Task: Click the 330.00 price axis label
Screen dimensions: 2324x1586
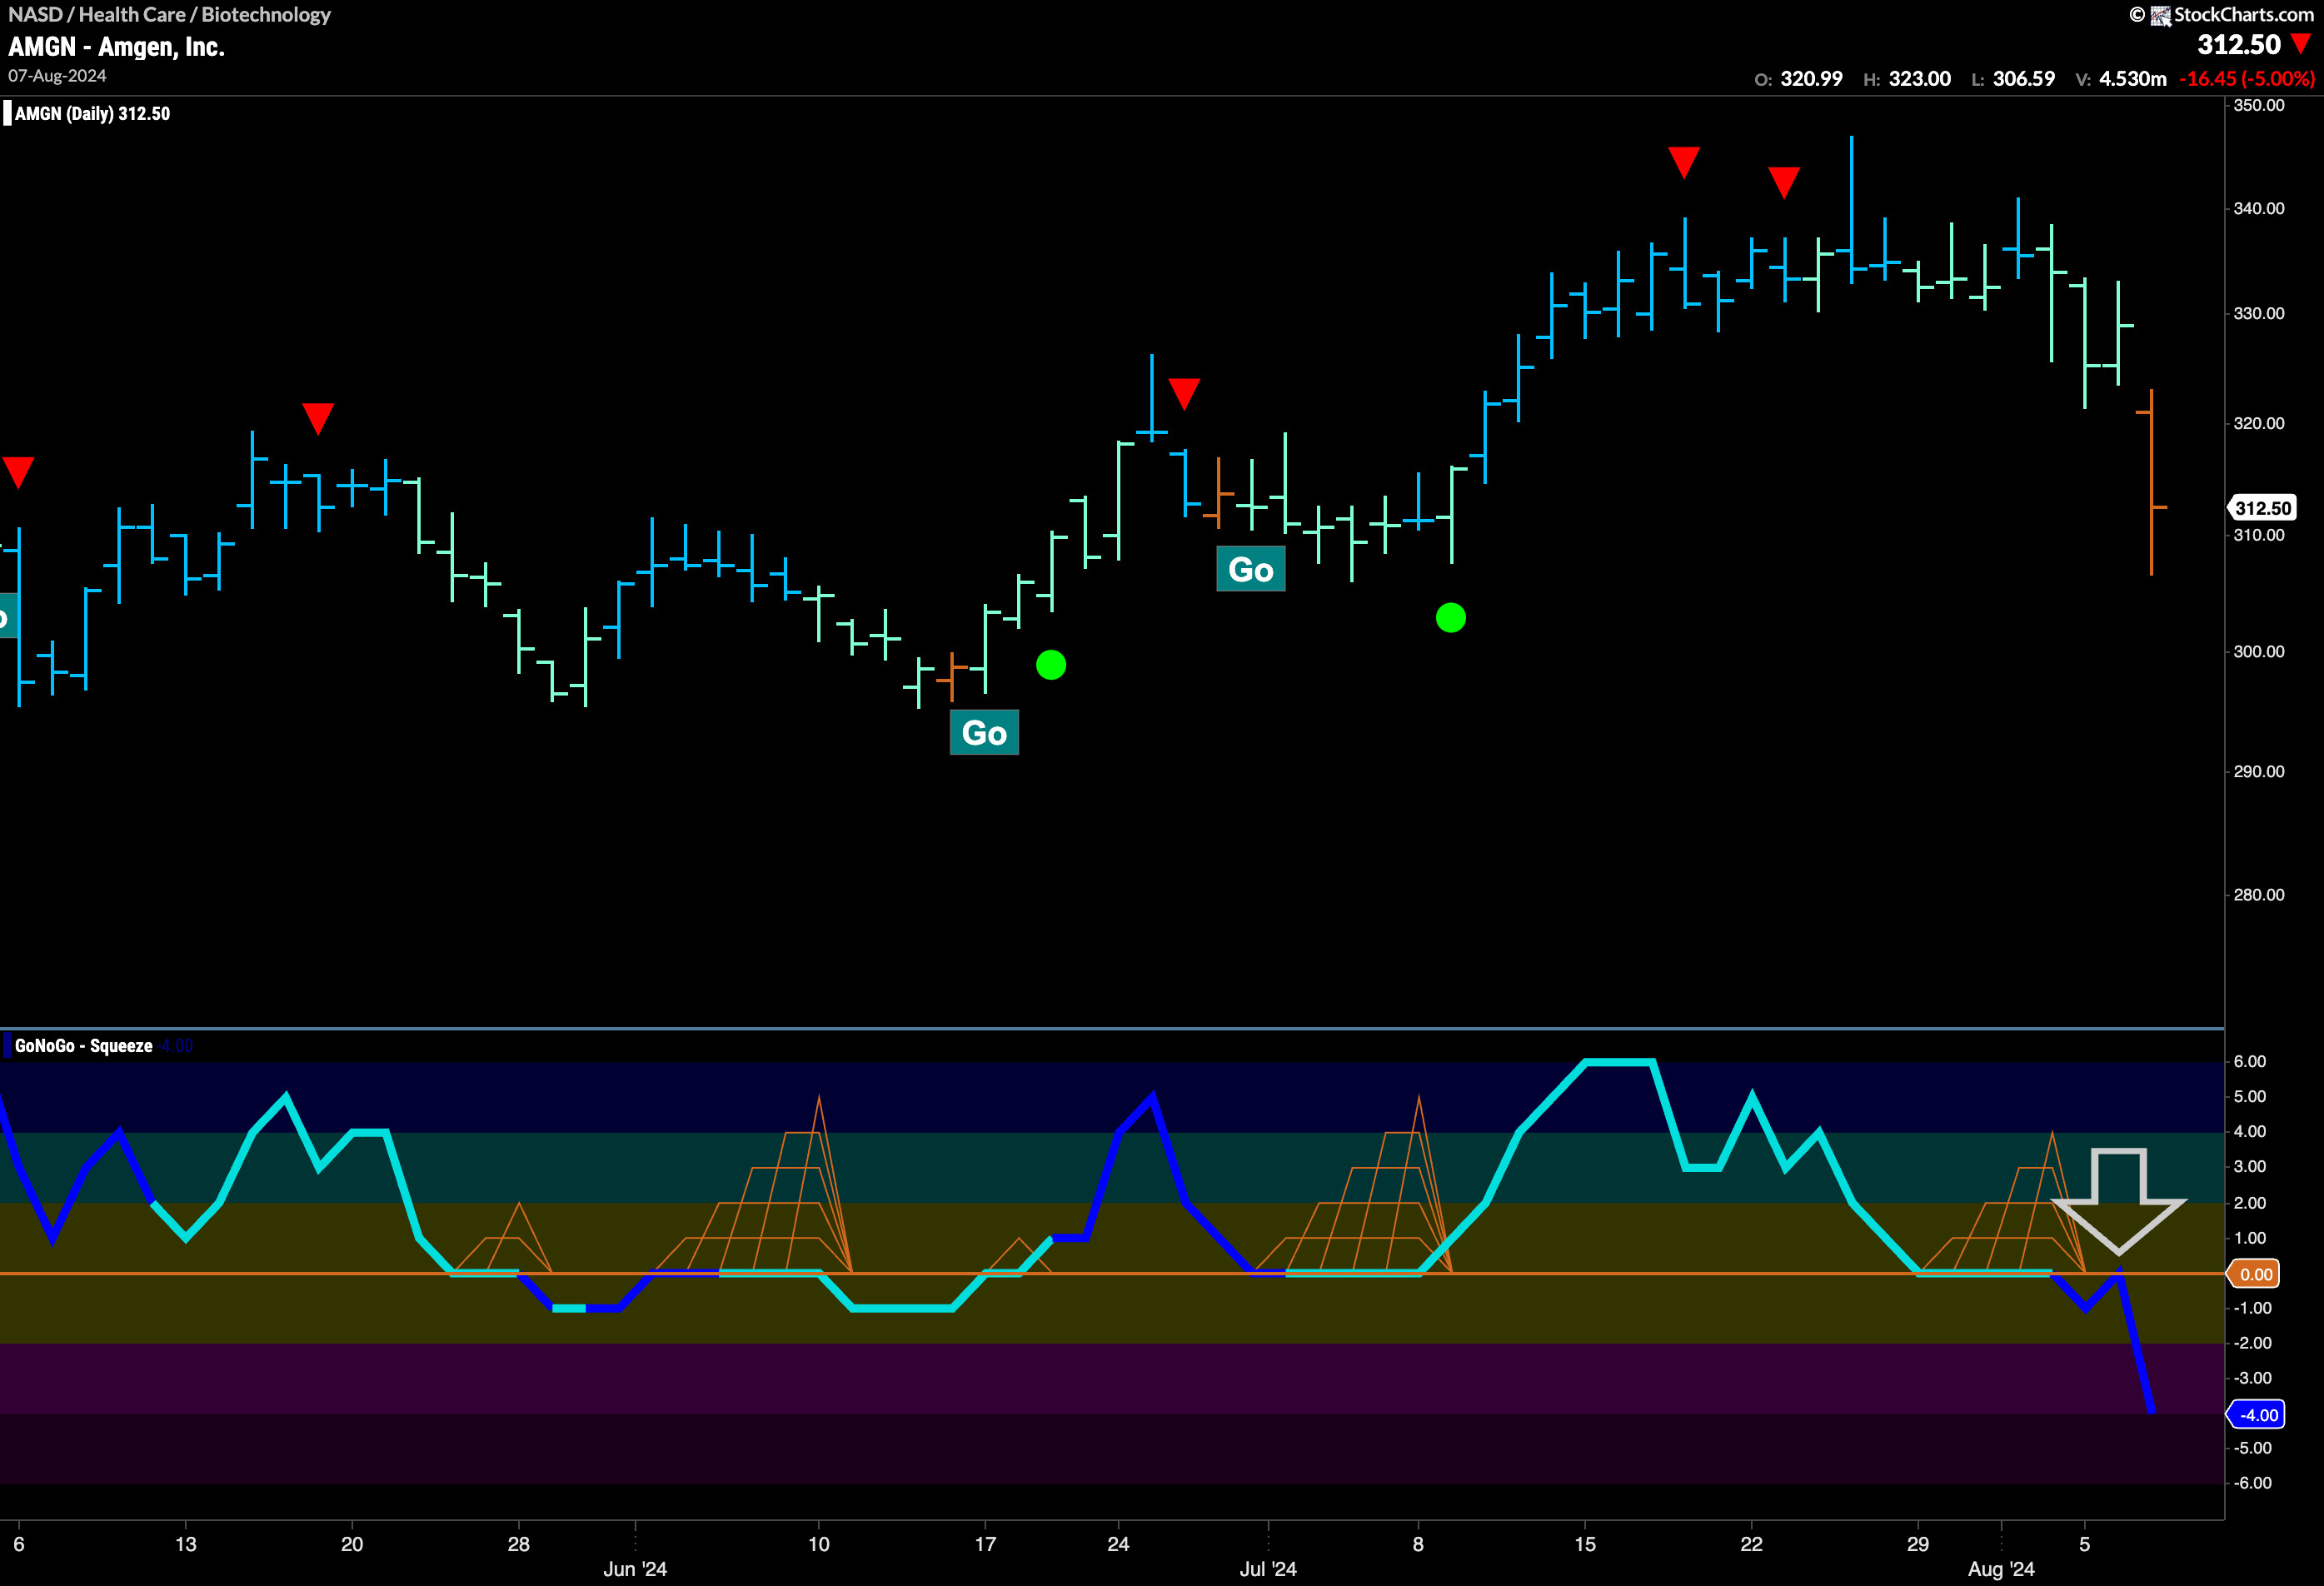Action: tap(2259, 313)
